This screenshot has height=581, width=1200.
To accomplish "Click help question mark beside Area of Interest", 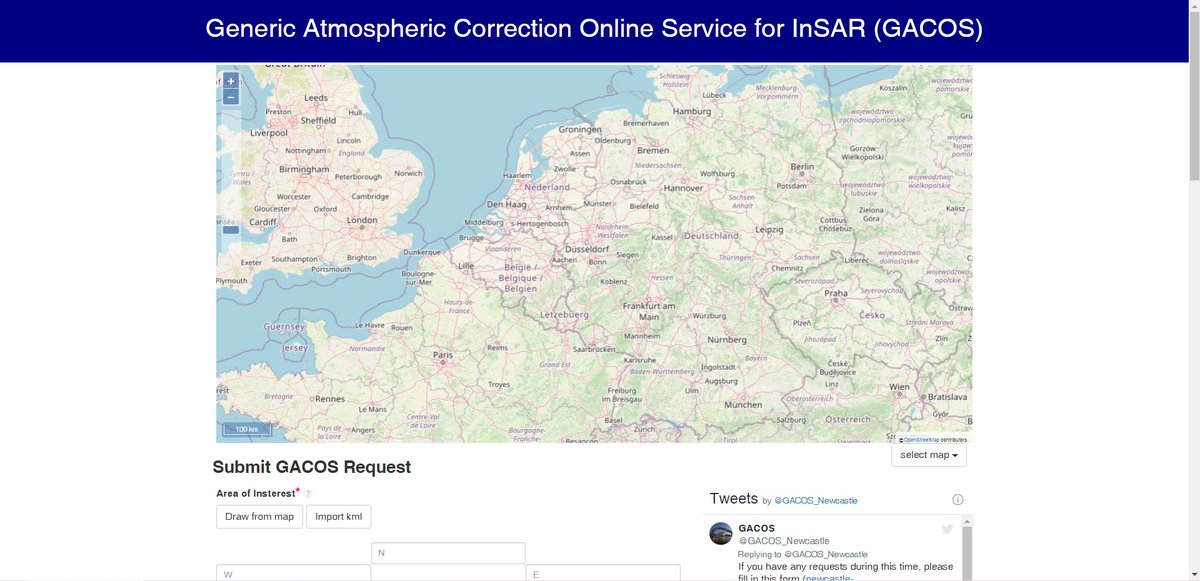I will click(x=308, y=494).
